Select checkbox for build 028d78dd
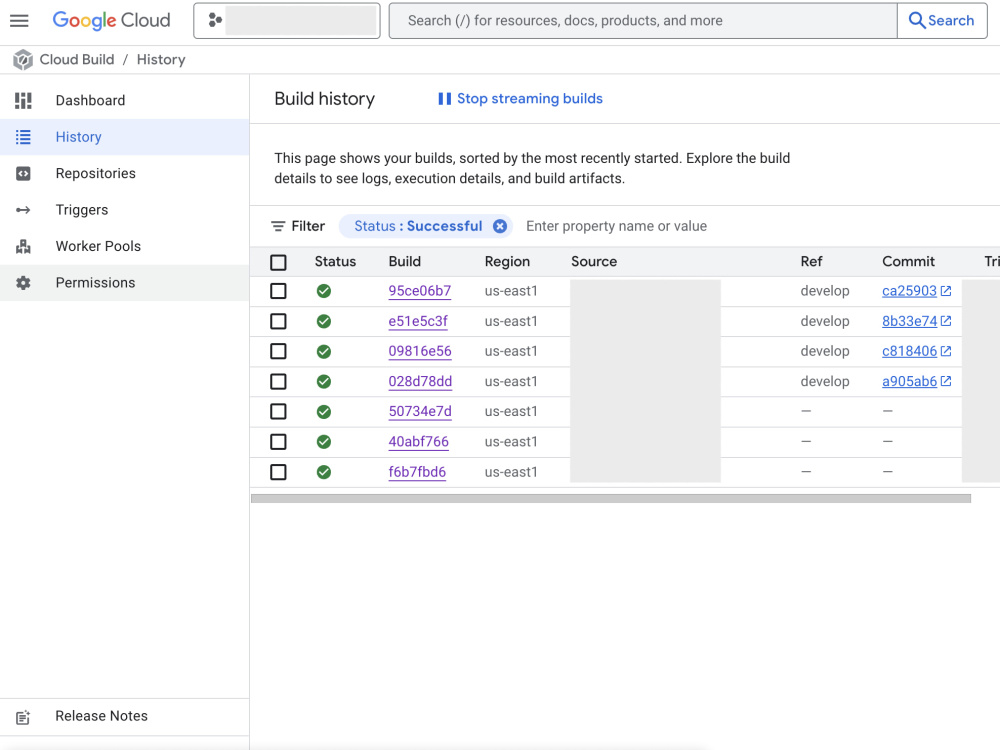 coord(278,381)
